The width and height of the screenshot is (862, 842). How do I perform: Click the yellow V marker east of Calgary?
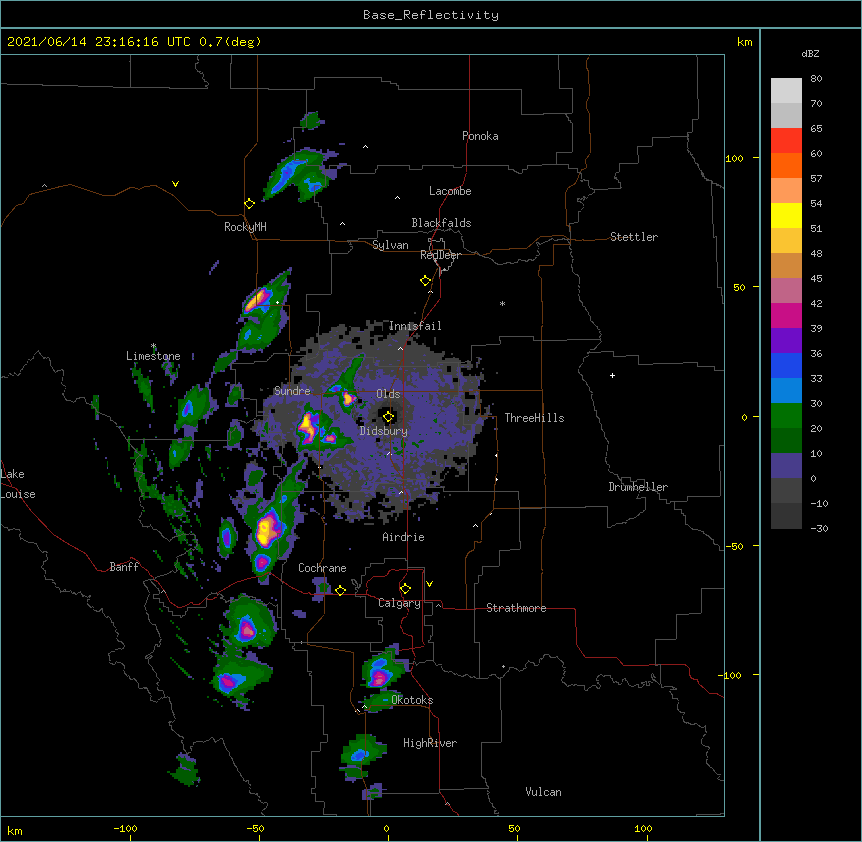pyautogui.click(x=429, y=584)
